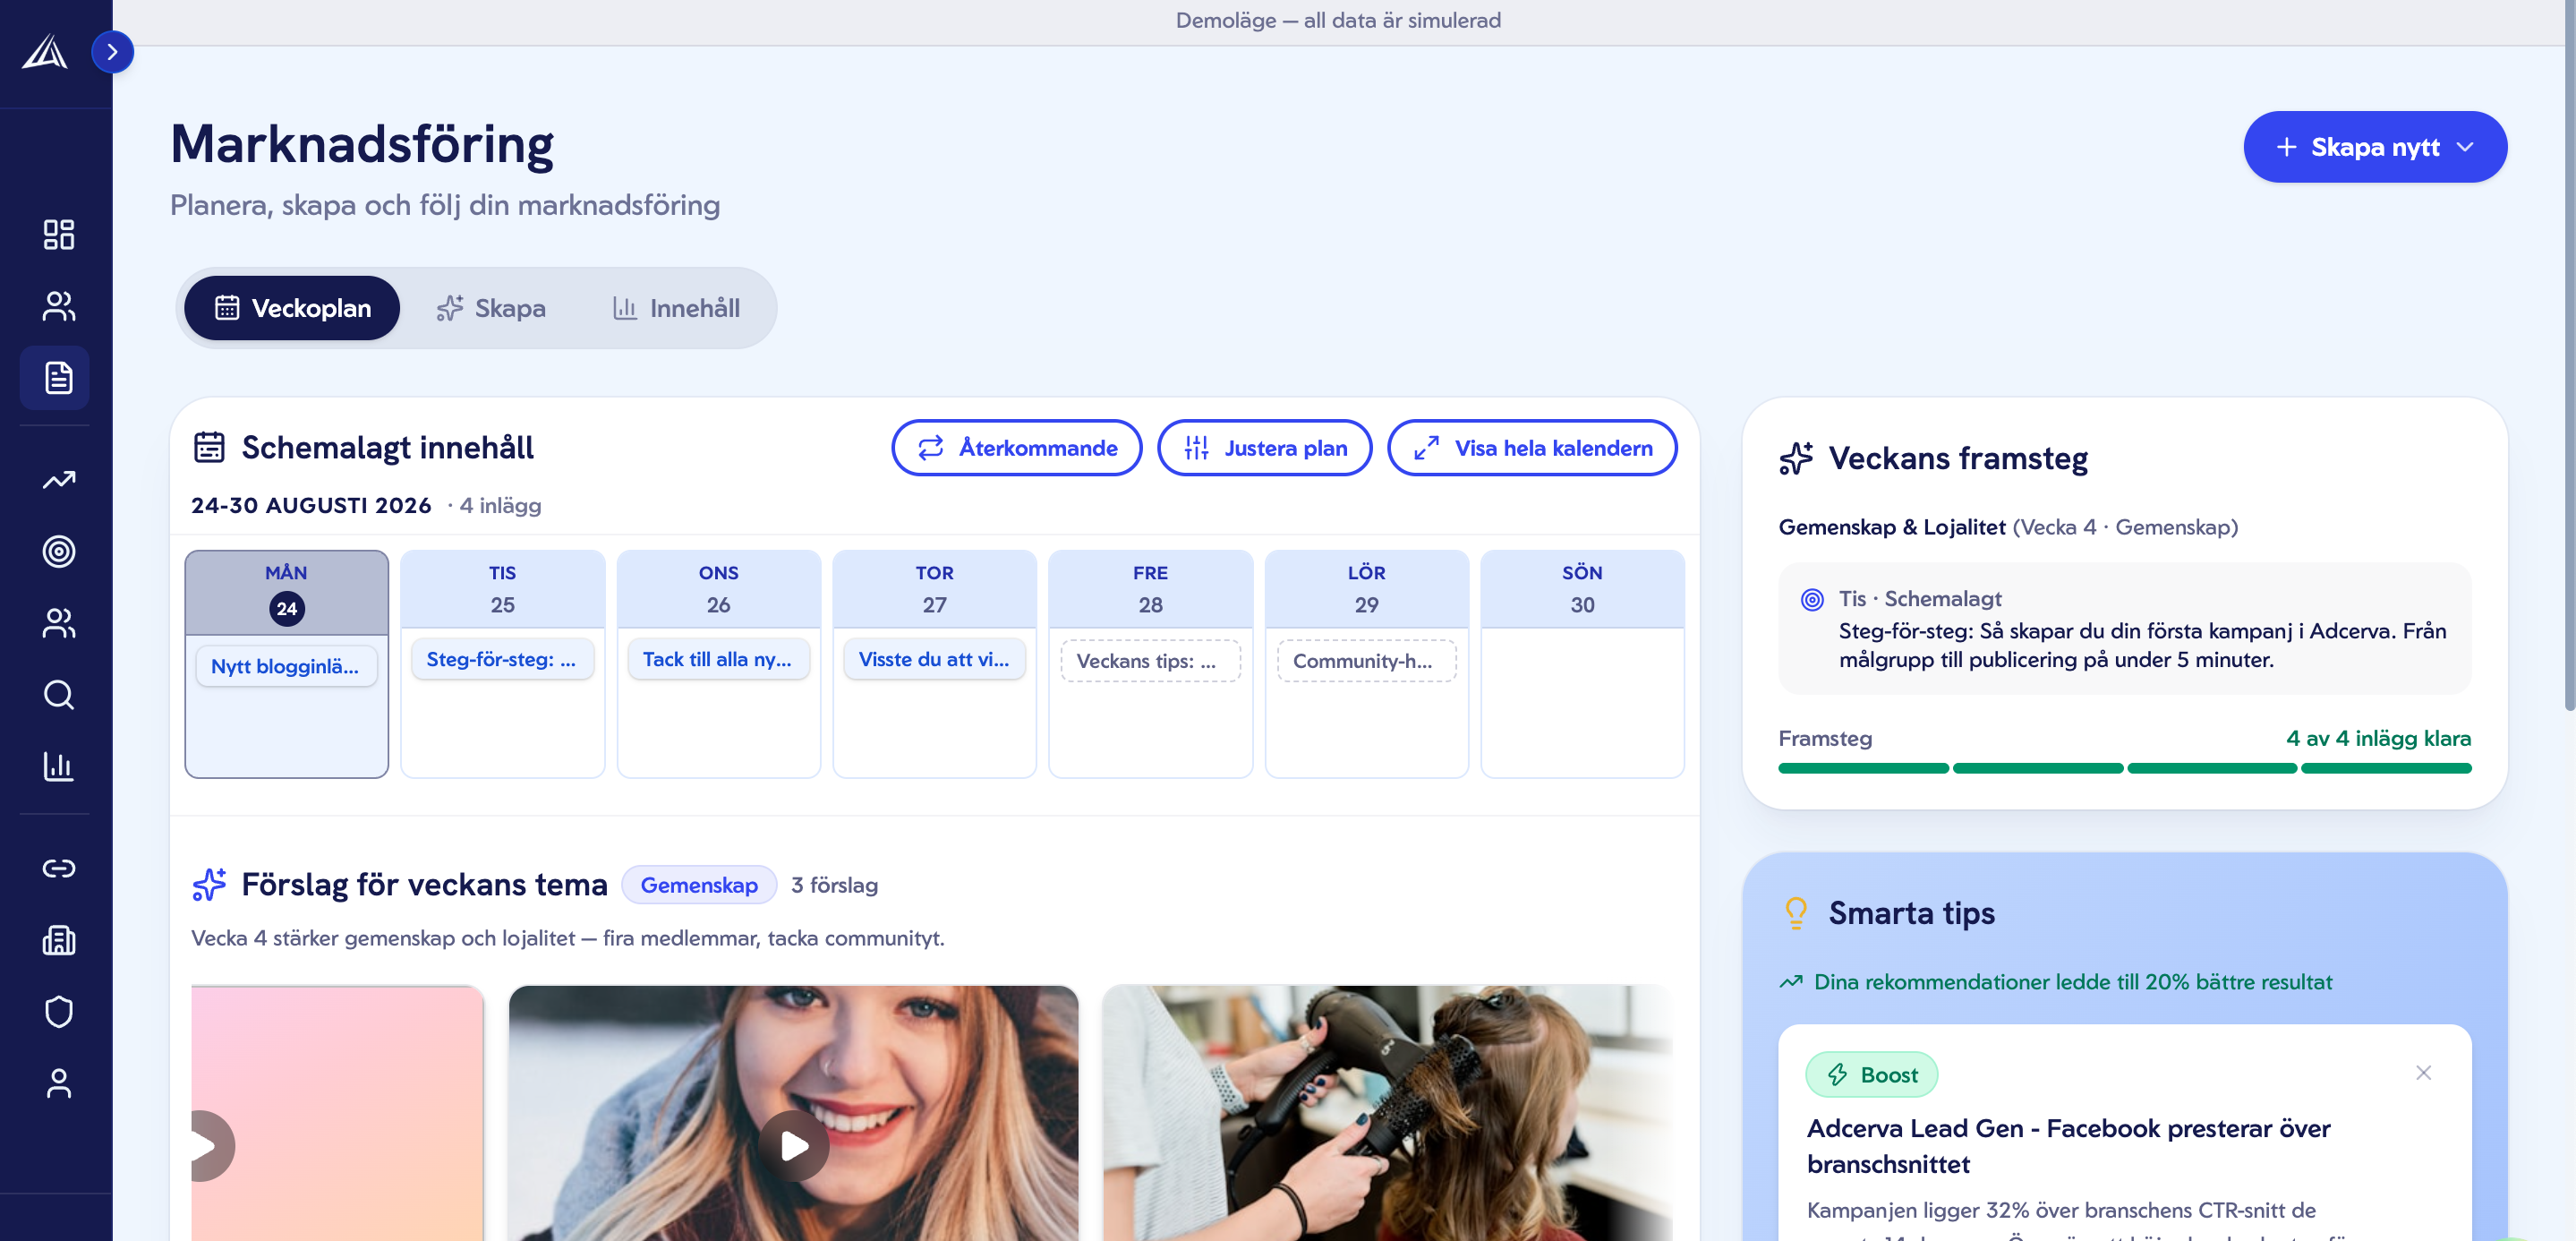Open the 'Adcerva Lead Gen - Facebook' tip title
The image size is (2576, 1241).
[x=2069, y=1146]
